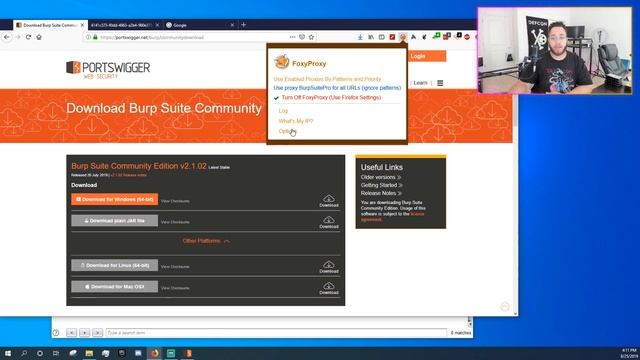Viewport: 640px width, 360px height.
Task: Switch to the middle tab with the hash title
Action: coord(125,25)
